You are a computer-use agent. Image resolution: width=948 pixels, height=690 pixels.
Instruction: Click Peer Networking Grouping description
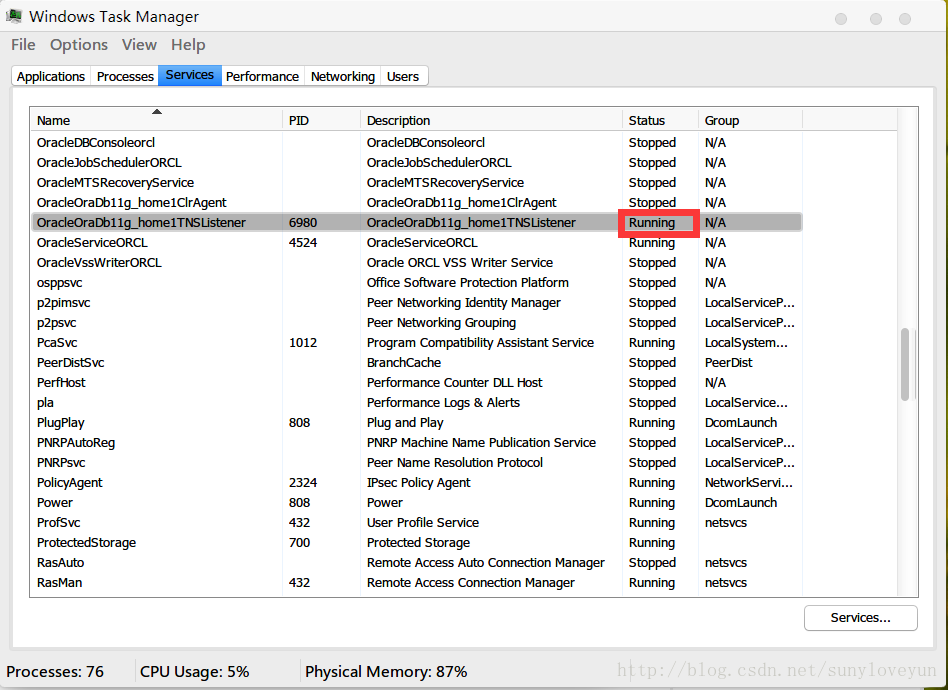441,322
